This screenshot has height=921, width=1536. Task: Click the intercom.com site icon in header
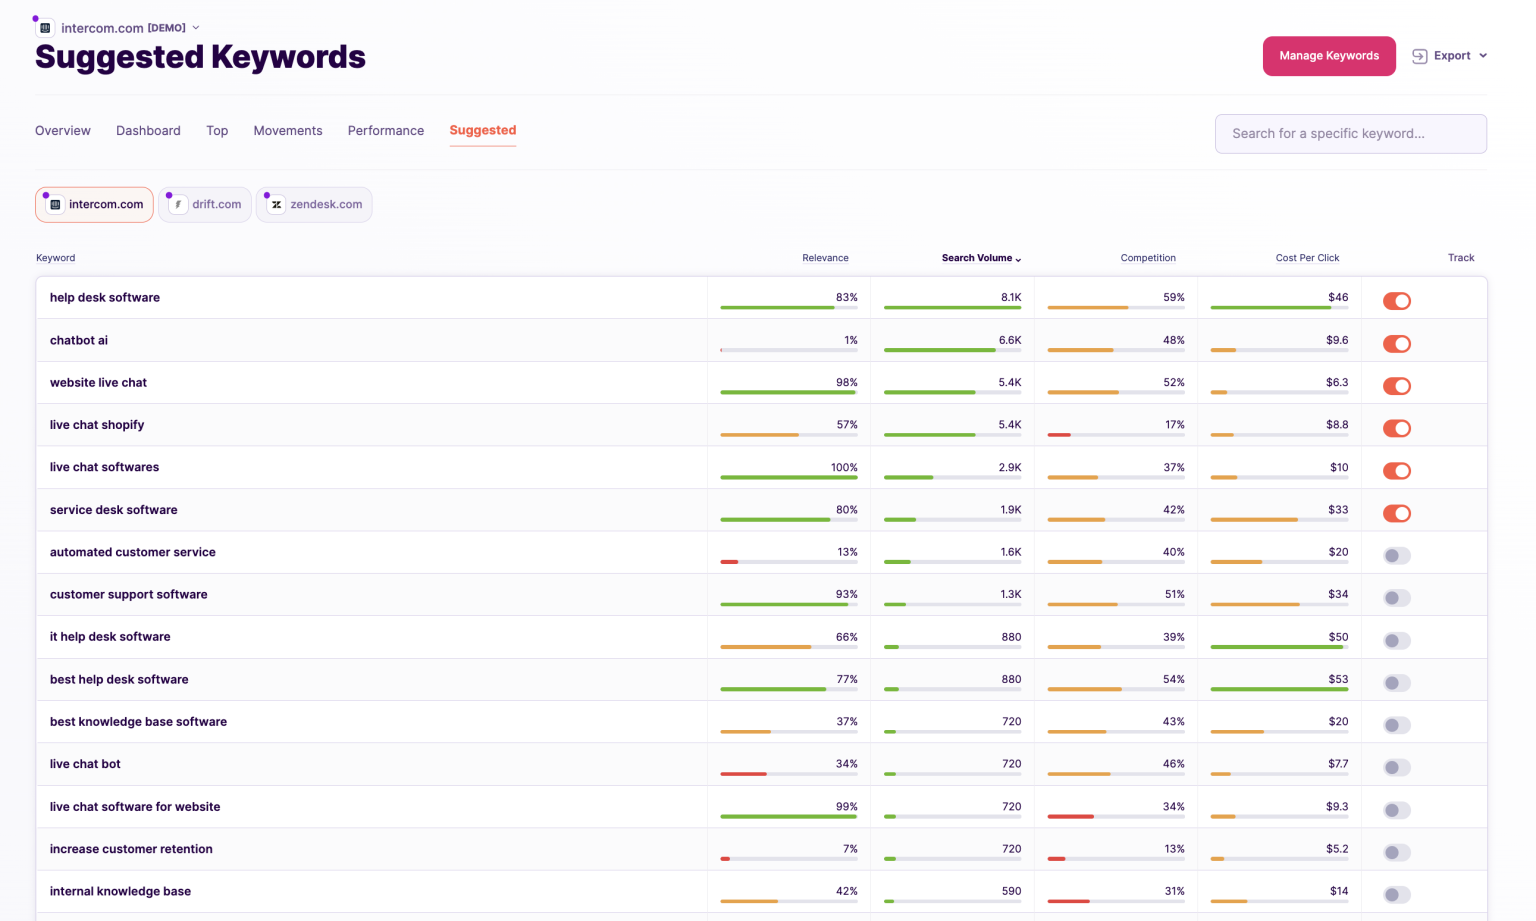point(45,28)
